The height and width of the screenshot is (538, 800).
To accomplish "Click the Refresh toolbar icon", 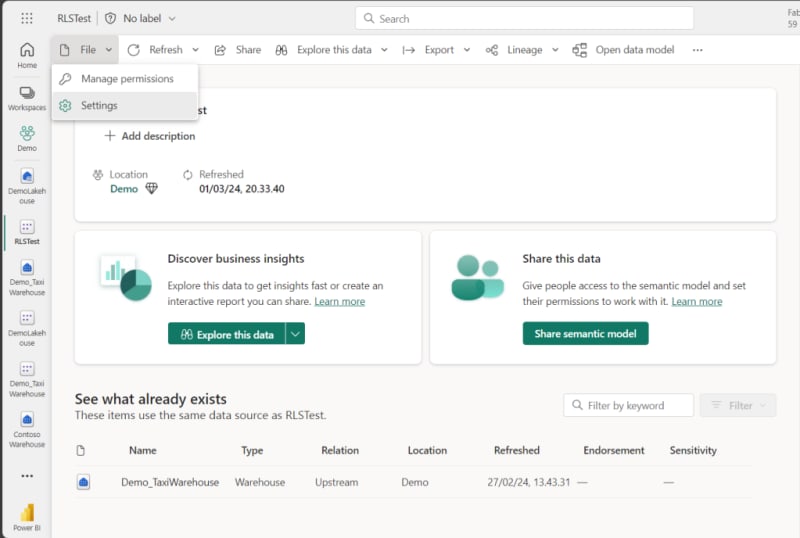I will click(134, 50).
